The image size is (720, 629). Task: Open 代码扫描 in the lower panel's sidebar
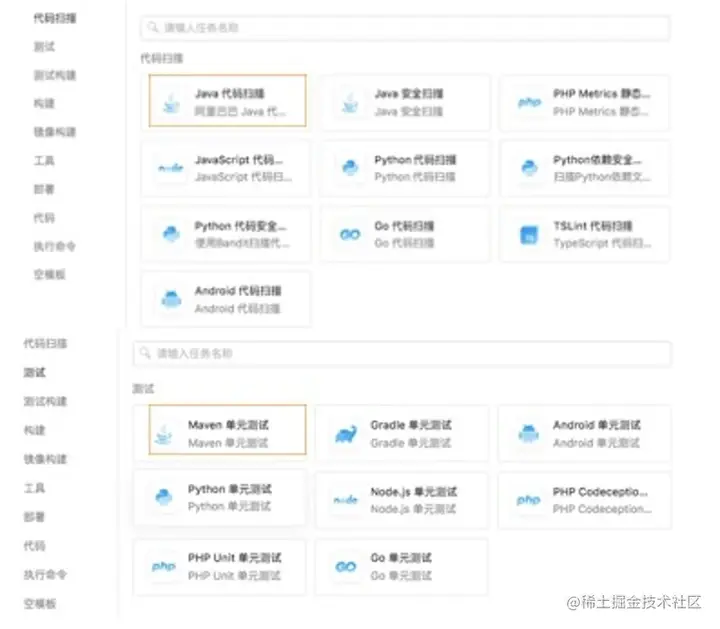point(45,343)
